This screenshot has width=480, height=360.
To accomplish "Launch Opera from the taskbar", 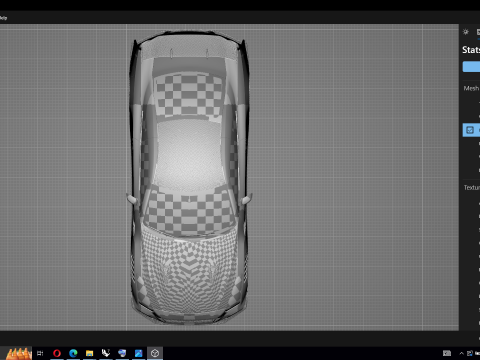I will (x=57, y=353).
